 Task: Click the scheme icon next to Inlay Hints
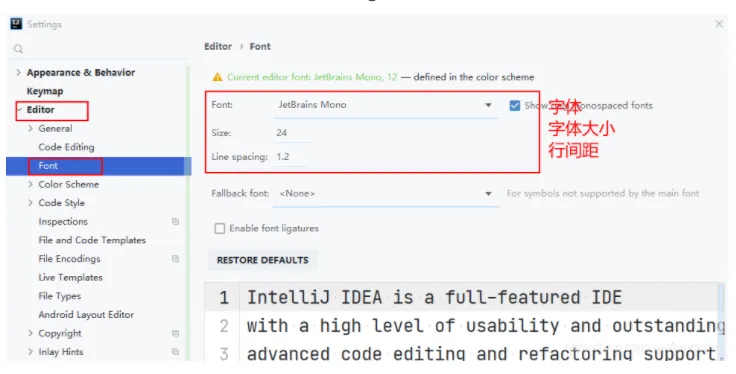(176, 351)
